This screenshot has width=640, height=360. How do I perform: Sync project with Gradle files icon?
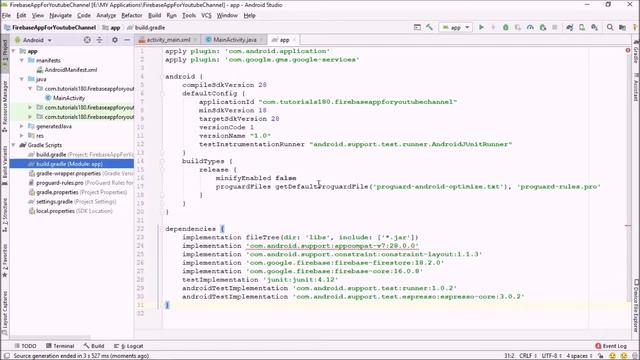click(570, 27)
